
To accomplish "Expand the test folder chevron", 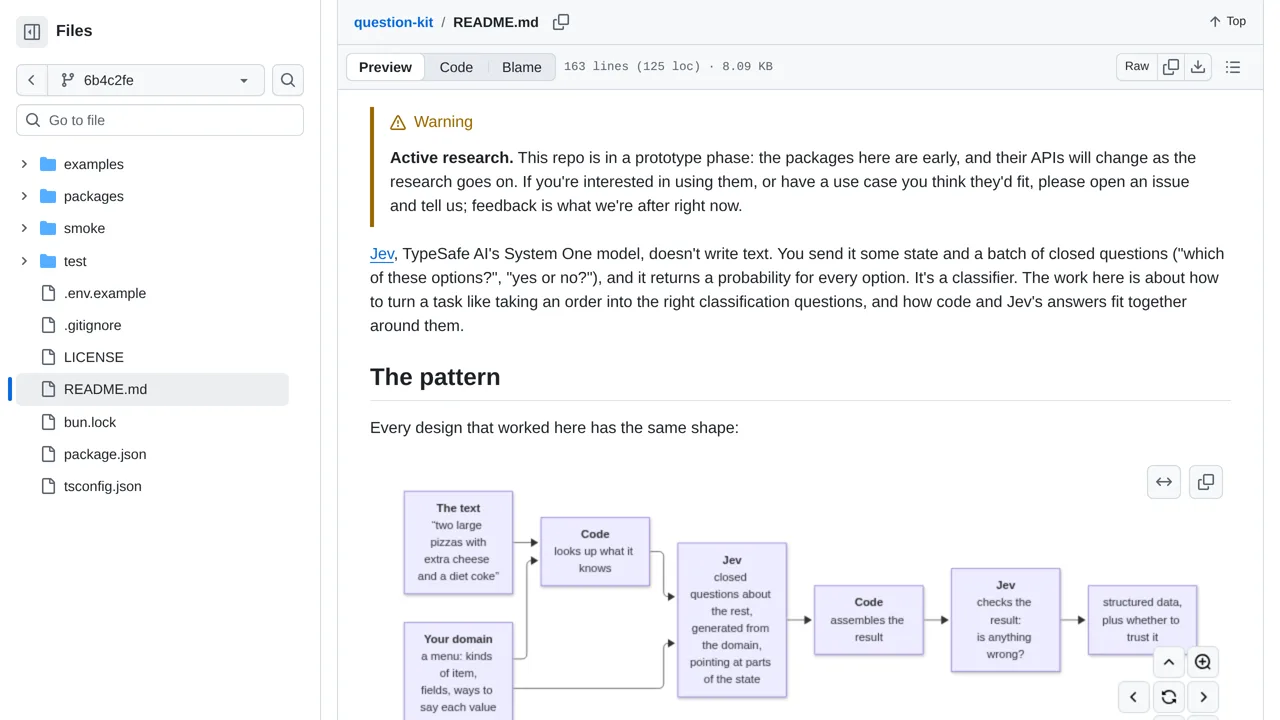I will pos(24,261).
